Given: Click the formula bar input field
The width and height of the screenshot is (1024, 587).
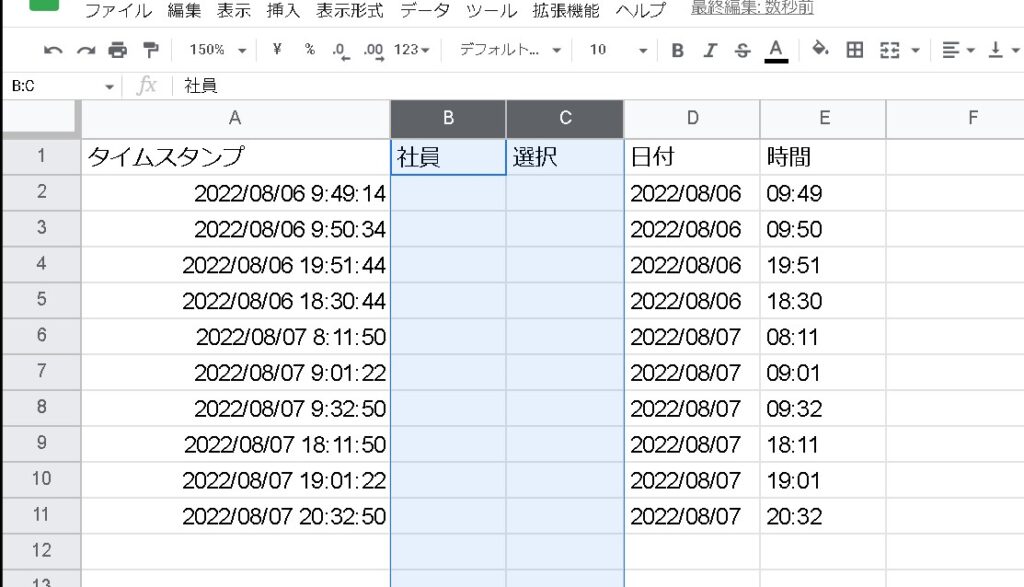Looking at the screenshot, I should [x=600, y=86].
